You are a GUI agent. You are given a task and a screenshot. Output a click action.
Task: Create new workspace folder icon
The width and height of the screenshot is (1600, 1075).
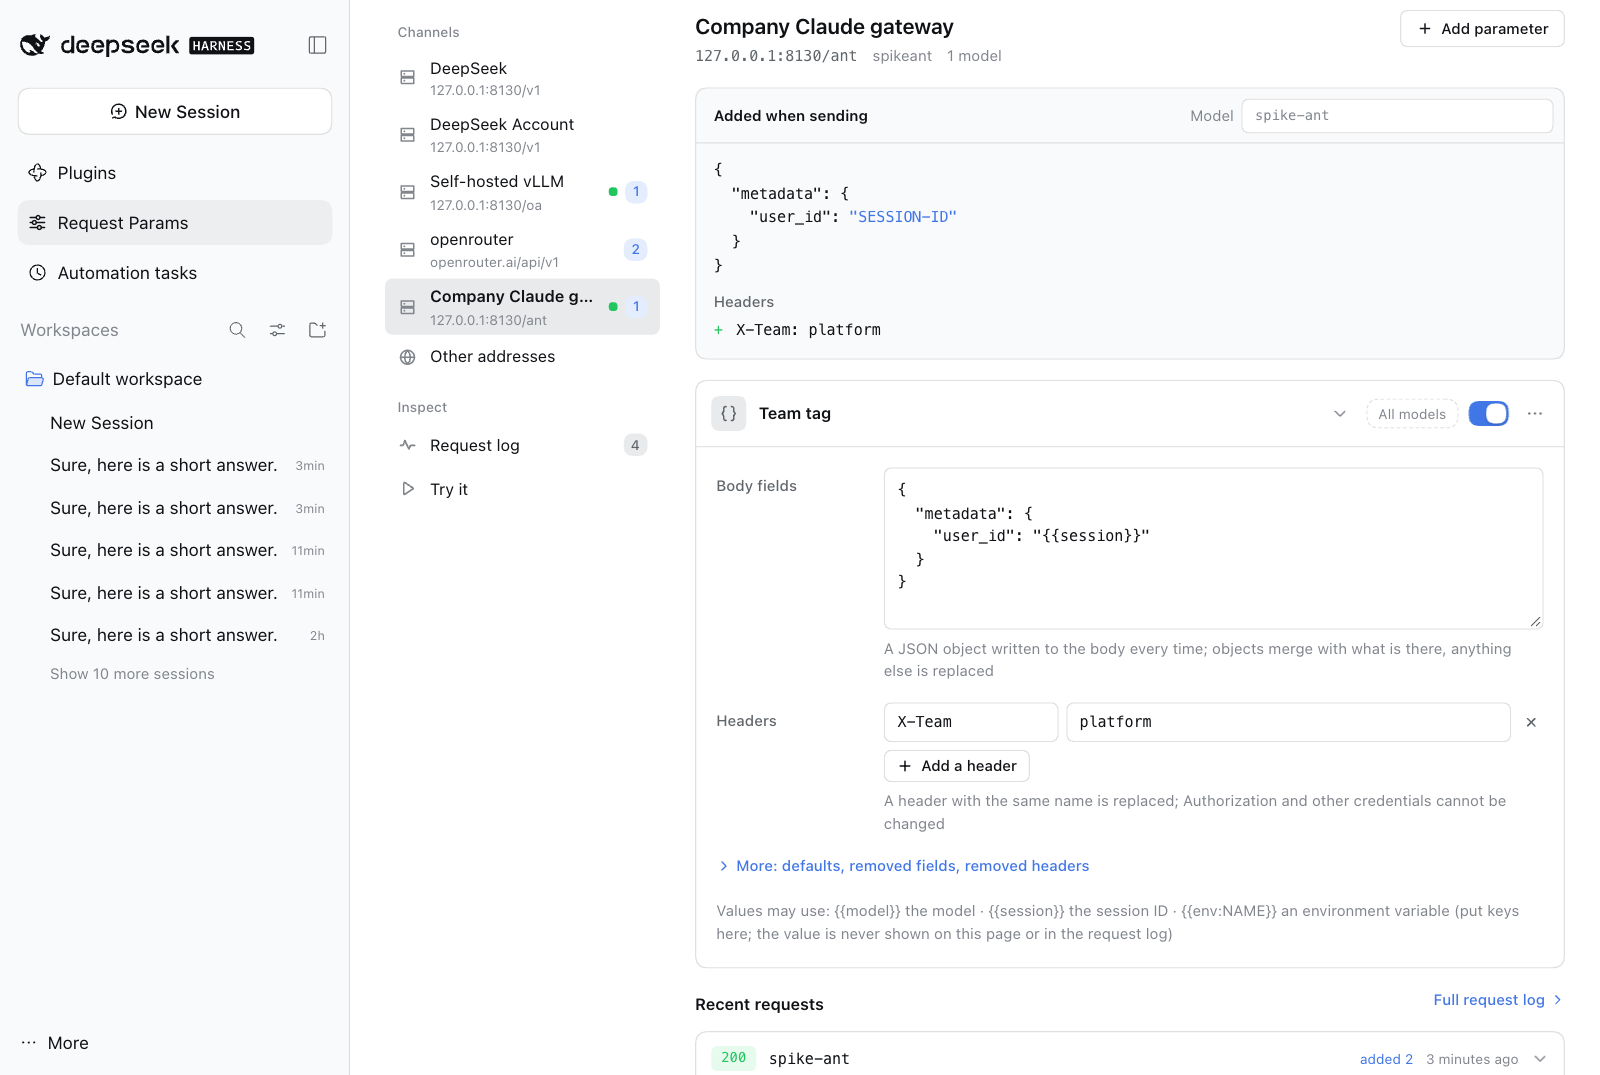click(317, 330)
